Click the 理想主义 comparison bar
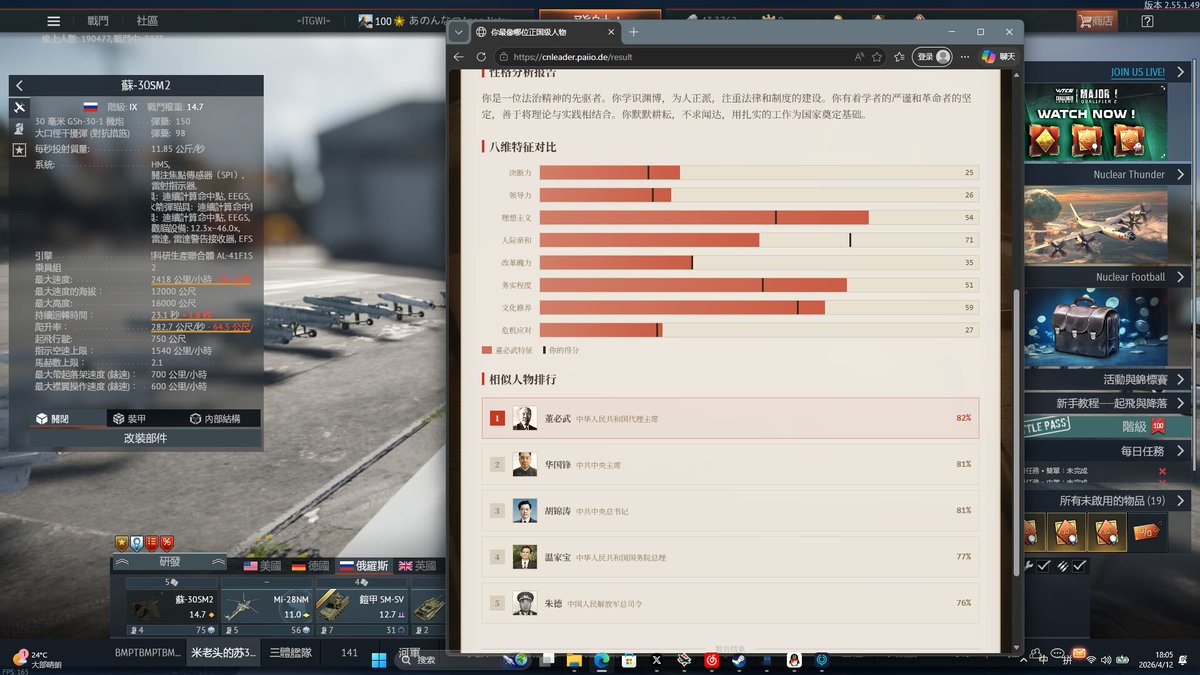Viewport: 1200px width, 675px height. [759, 217]
